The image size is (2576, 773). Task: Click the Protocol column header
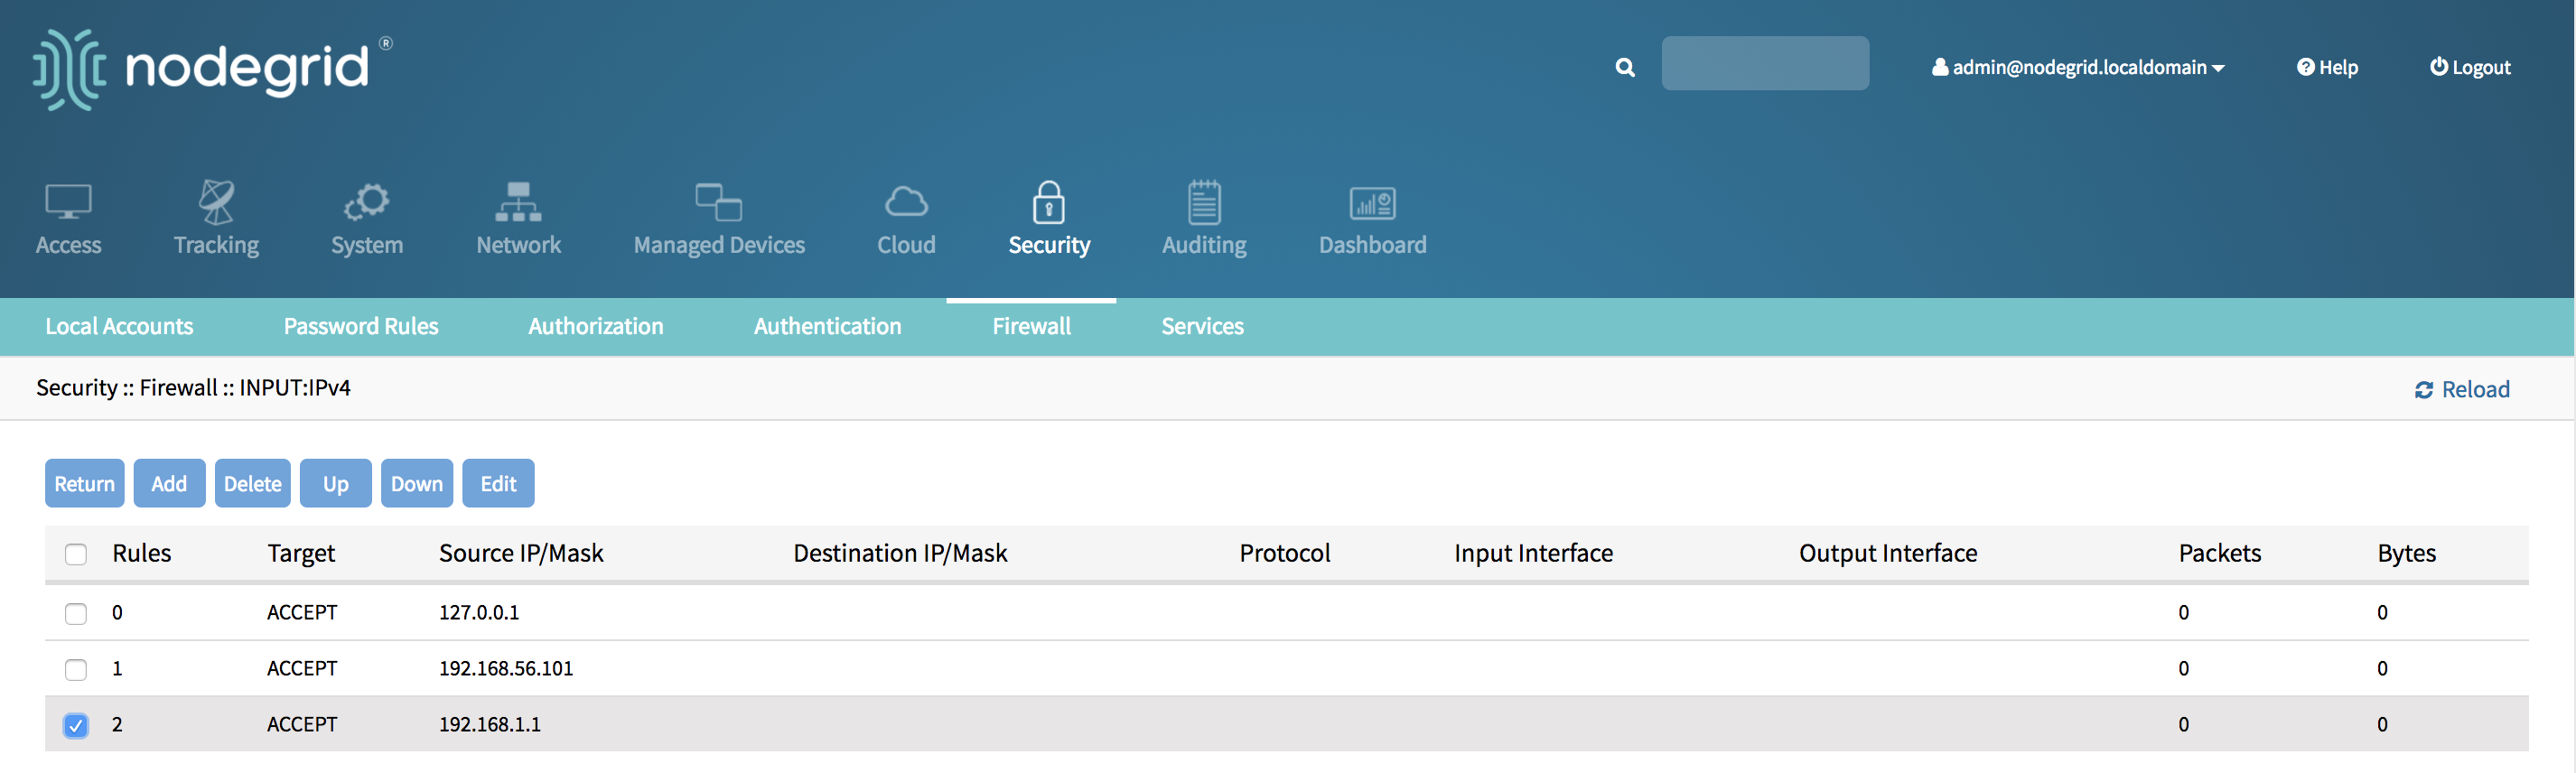tap(1285, 553)
